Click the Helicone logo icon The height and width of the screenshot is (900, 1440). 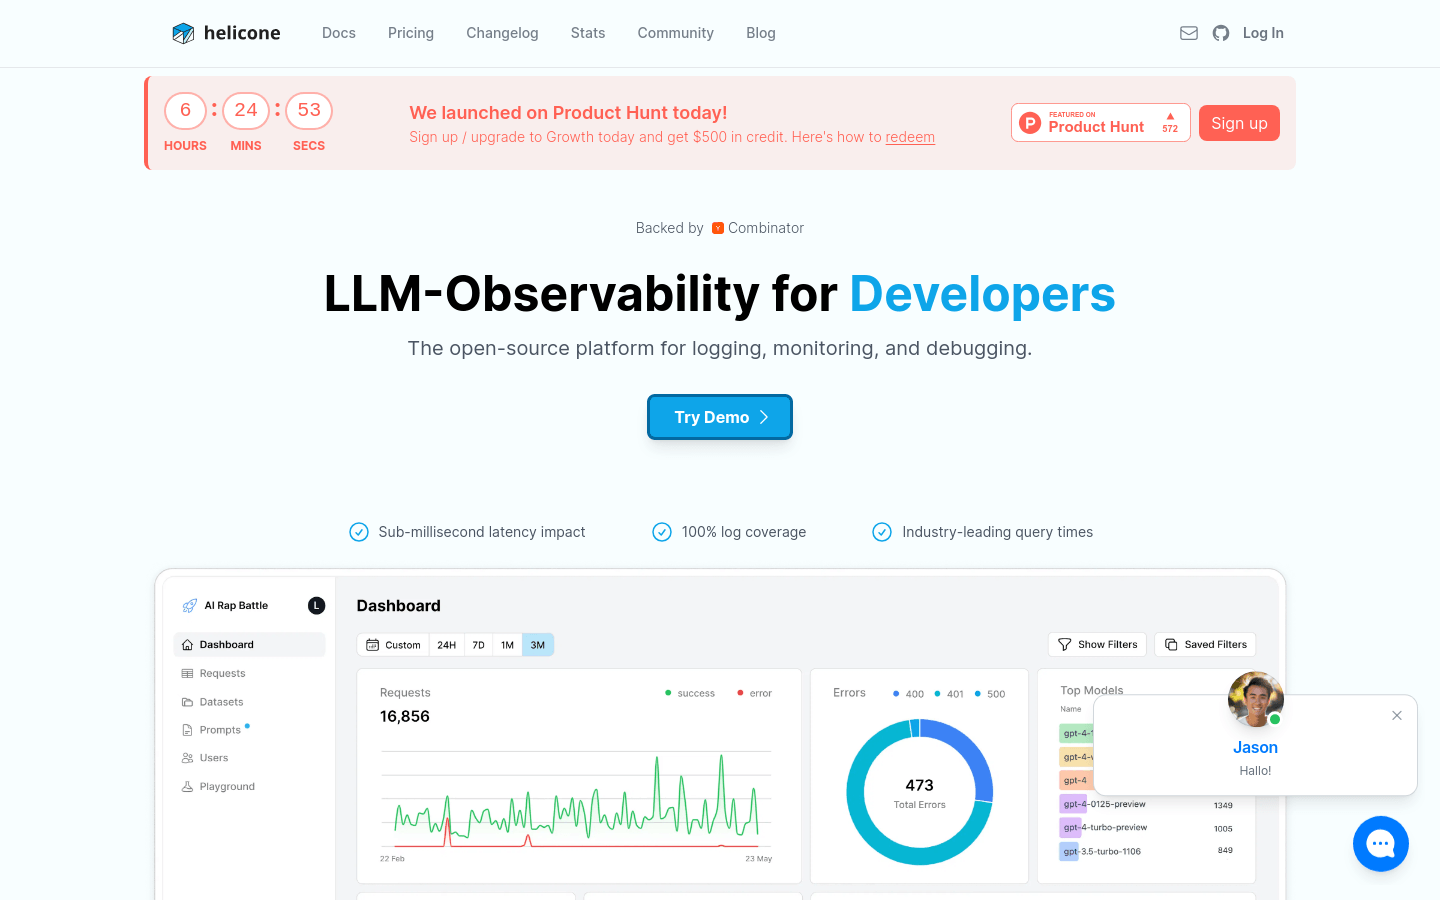(183, 33)
